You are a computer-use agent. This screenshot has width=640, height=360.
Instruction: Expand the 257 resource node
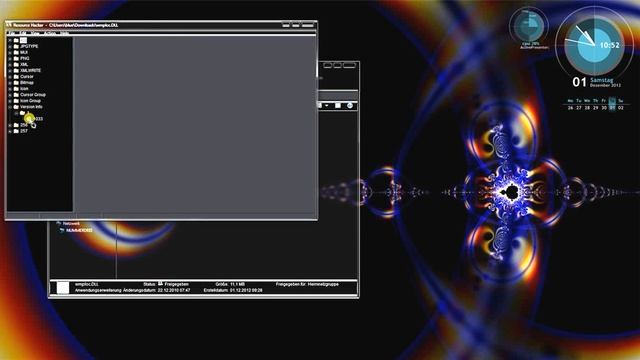10,131
